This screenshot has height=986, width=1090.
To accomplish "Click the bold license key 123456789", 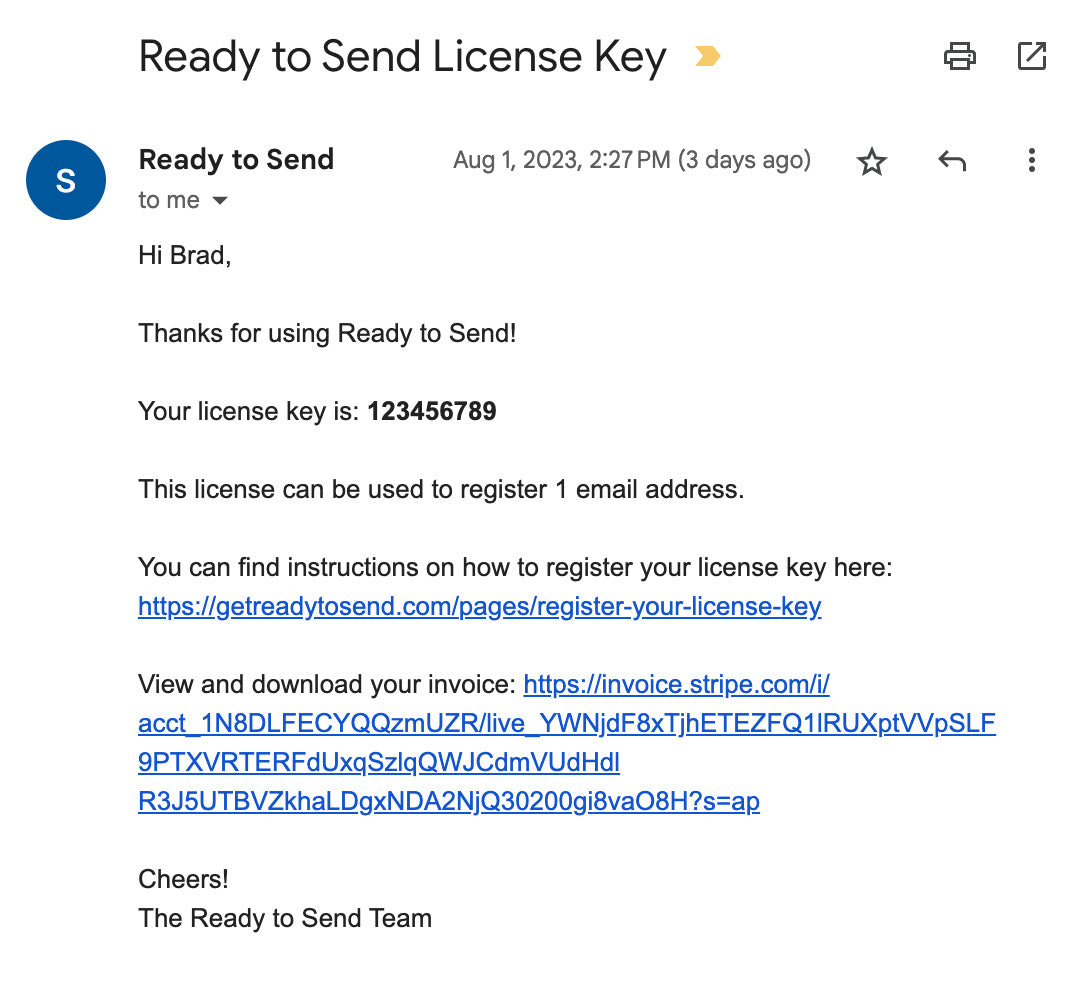I will click(432, 411).
